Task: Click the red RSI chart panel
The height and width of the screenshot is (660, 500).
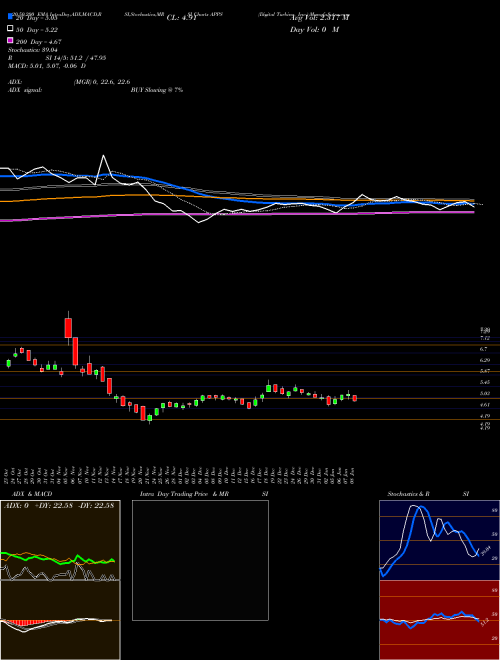Action: click(439, 620)
